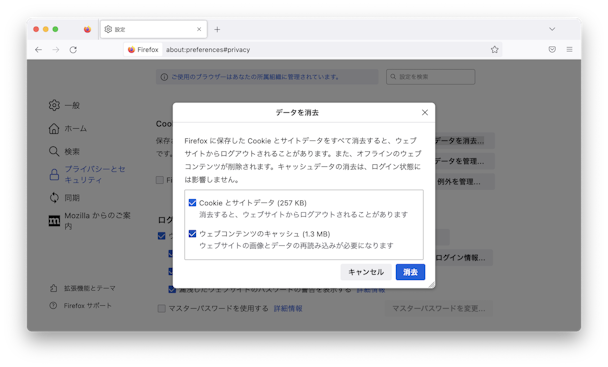Open the Pocket save icon
This screenshot has width=608, height=367.
point(552,50)
